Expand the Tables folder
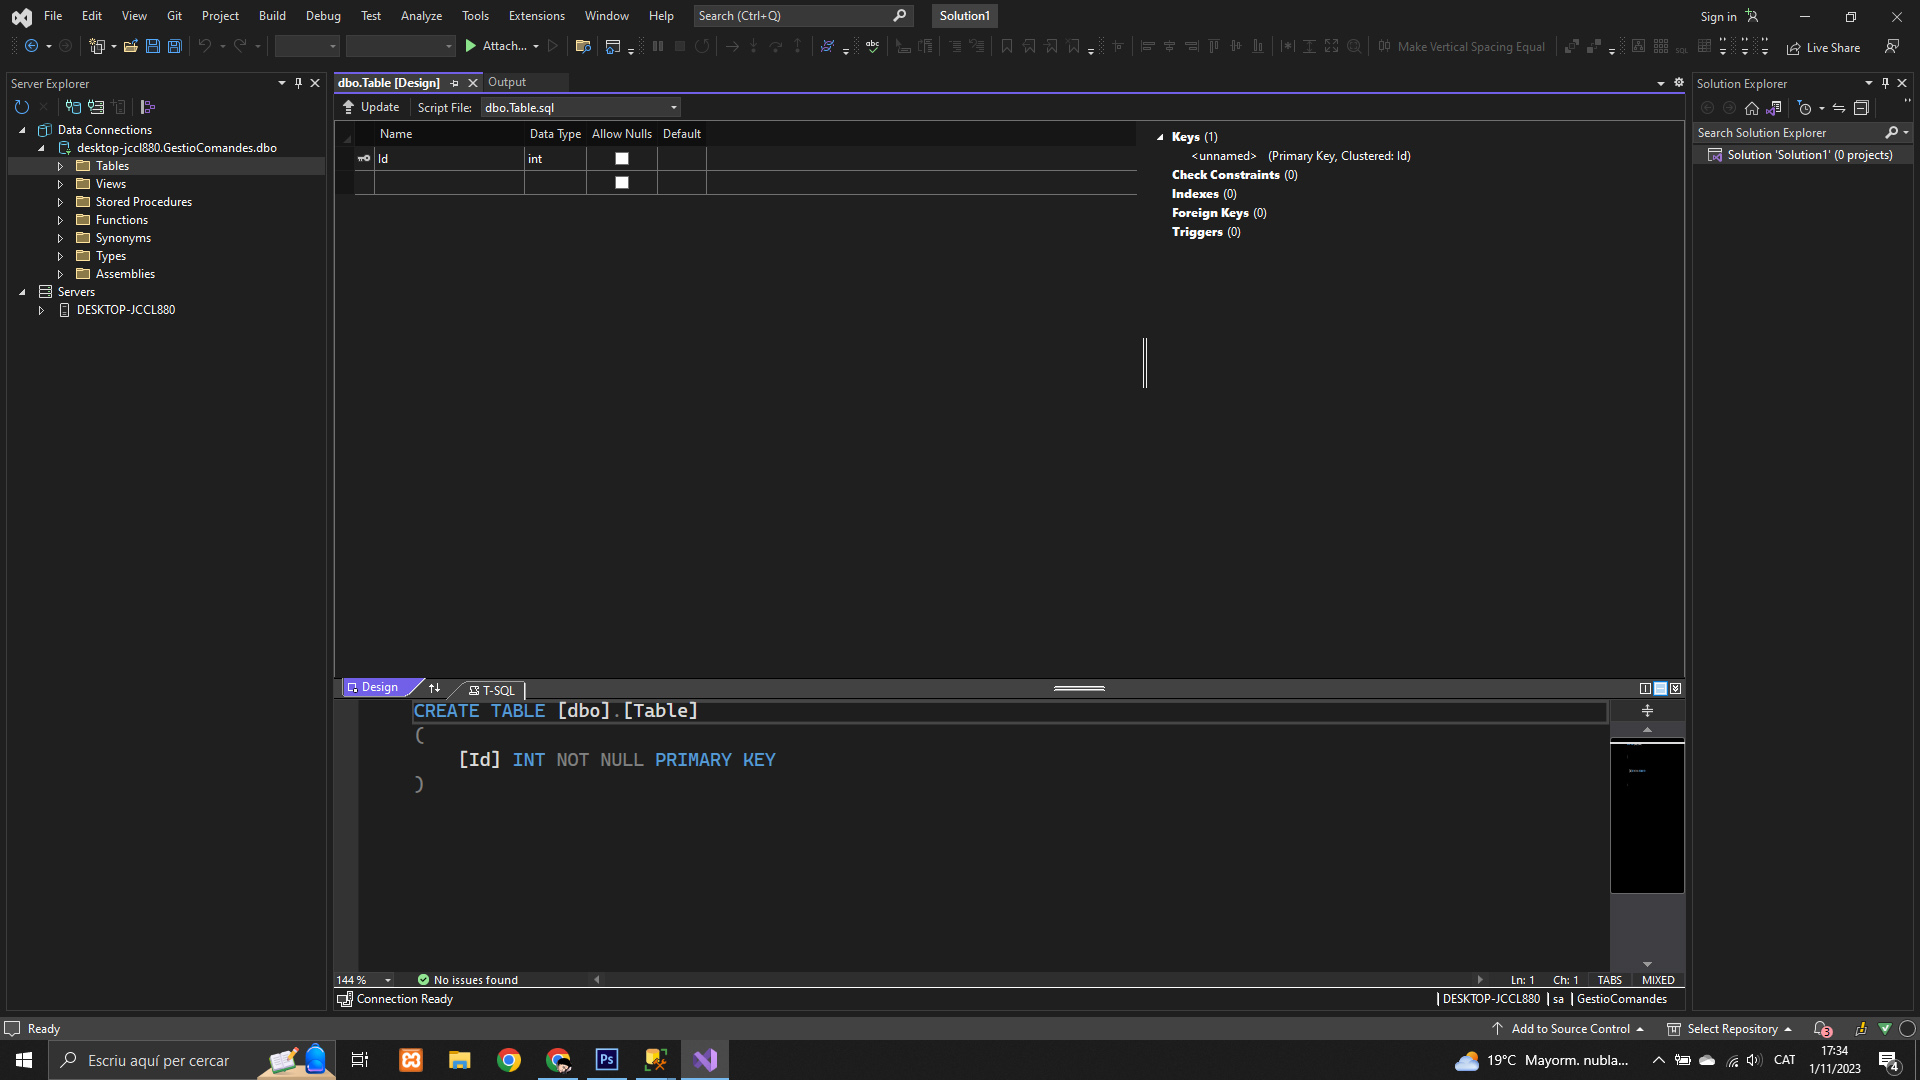Screen dimensions: 1920x1080 pyautogui.click(x=60, y=166)
